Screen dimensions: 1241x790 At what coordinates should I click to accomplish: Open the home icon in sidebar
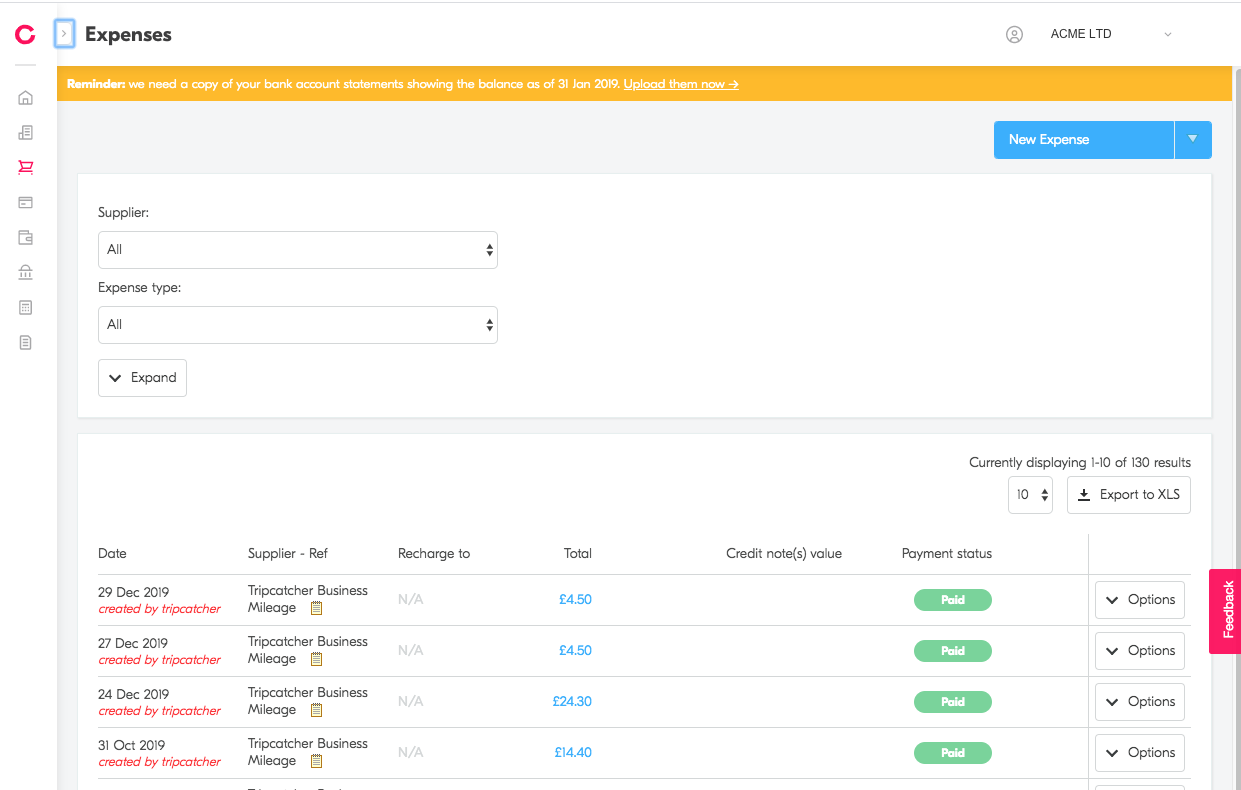tap(26, 98)
